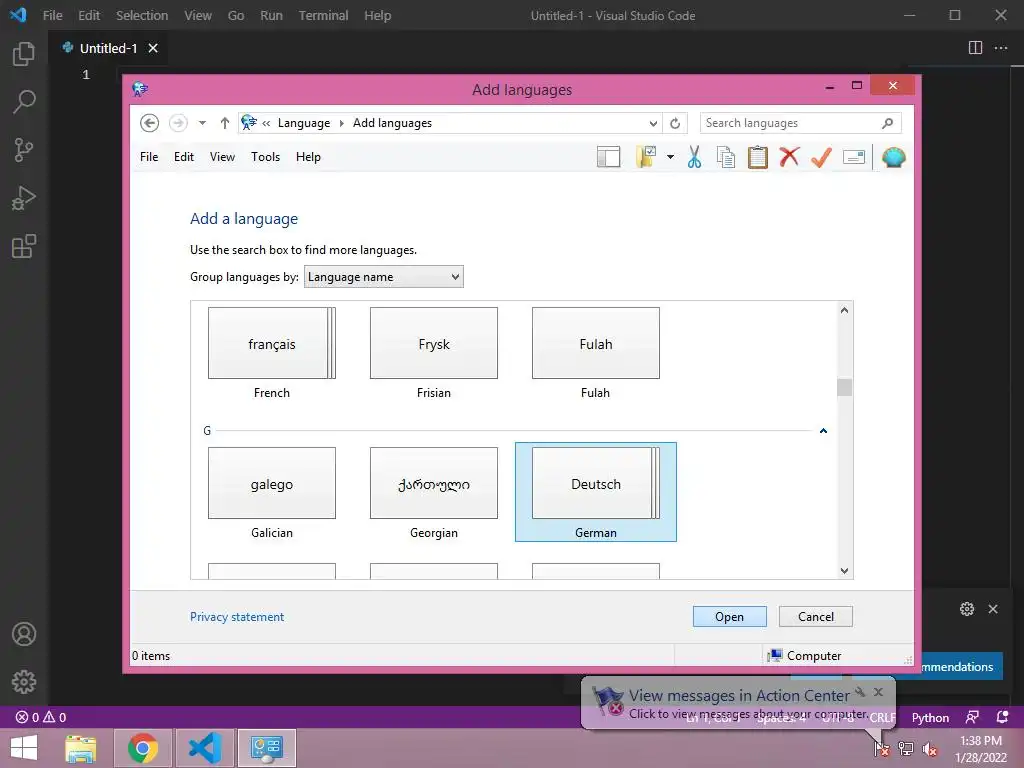
Task: Click the Properties toolbar icon
Action: (854, 157)
